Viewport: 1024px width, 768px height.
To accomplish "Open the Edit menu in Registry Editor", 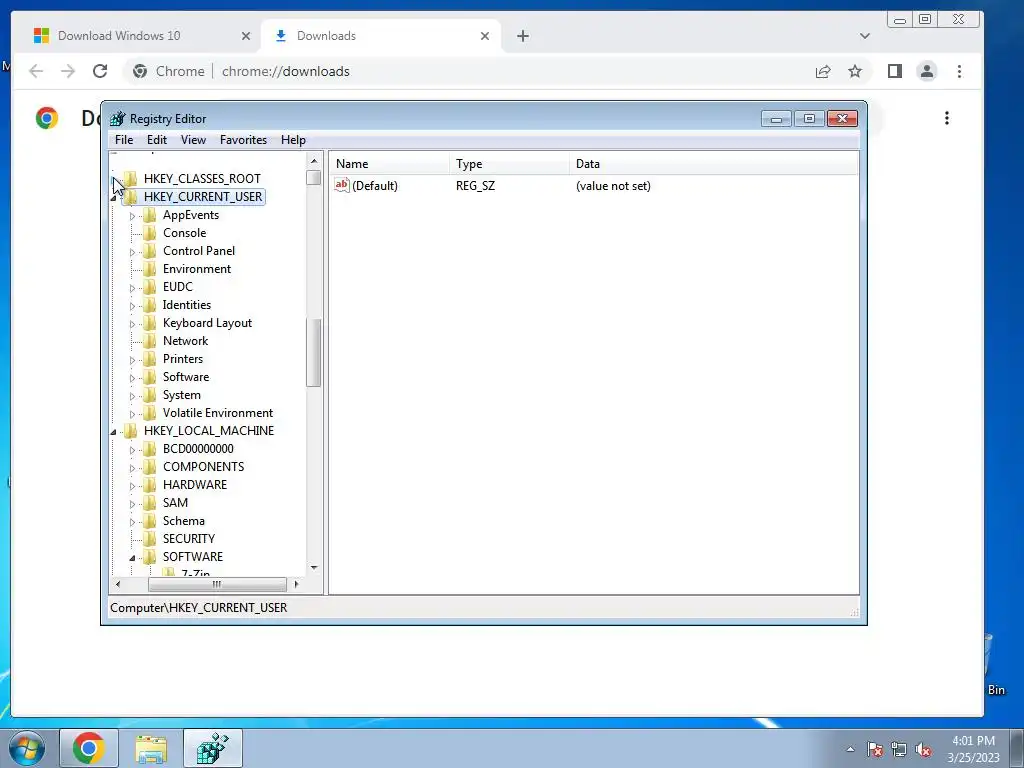I will click(x=157, y=140).
